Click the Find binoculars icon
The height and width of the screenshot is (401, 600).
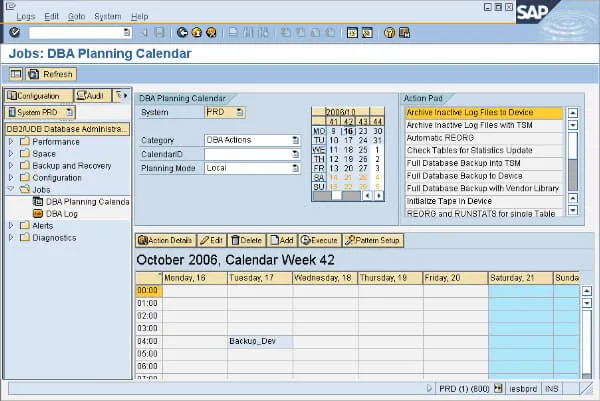(x=248, y=33)
